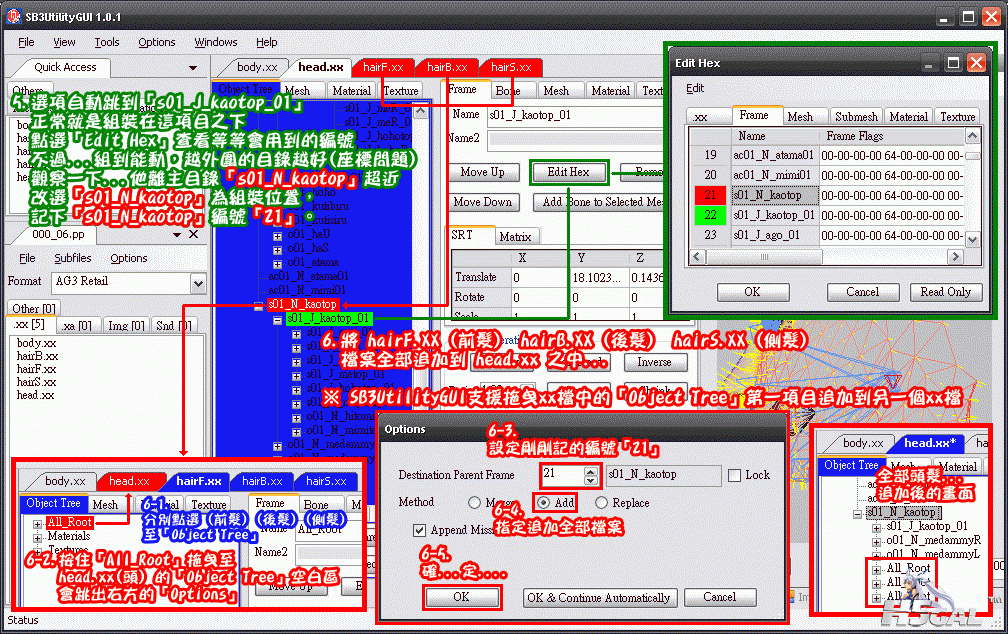This screenshot has height=634, width=1008.
Task: Select hairB.xx in the .xx subfile list
Action: click(37, 356)
